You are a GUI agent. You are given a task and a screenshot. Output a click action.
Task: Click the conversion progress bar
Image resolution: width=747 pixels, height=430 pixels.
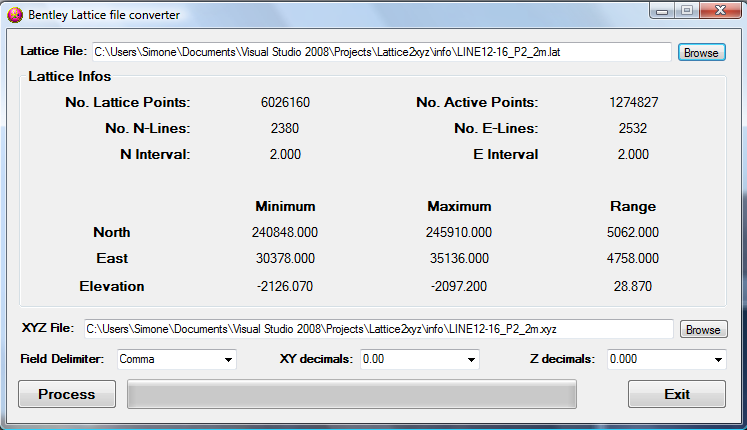[x=352, y=394]
